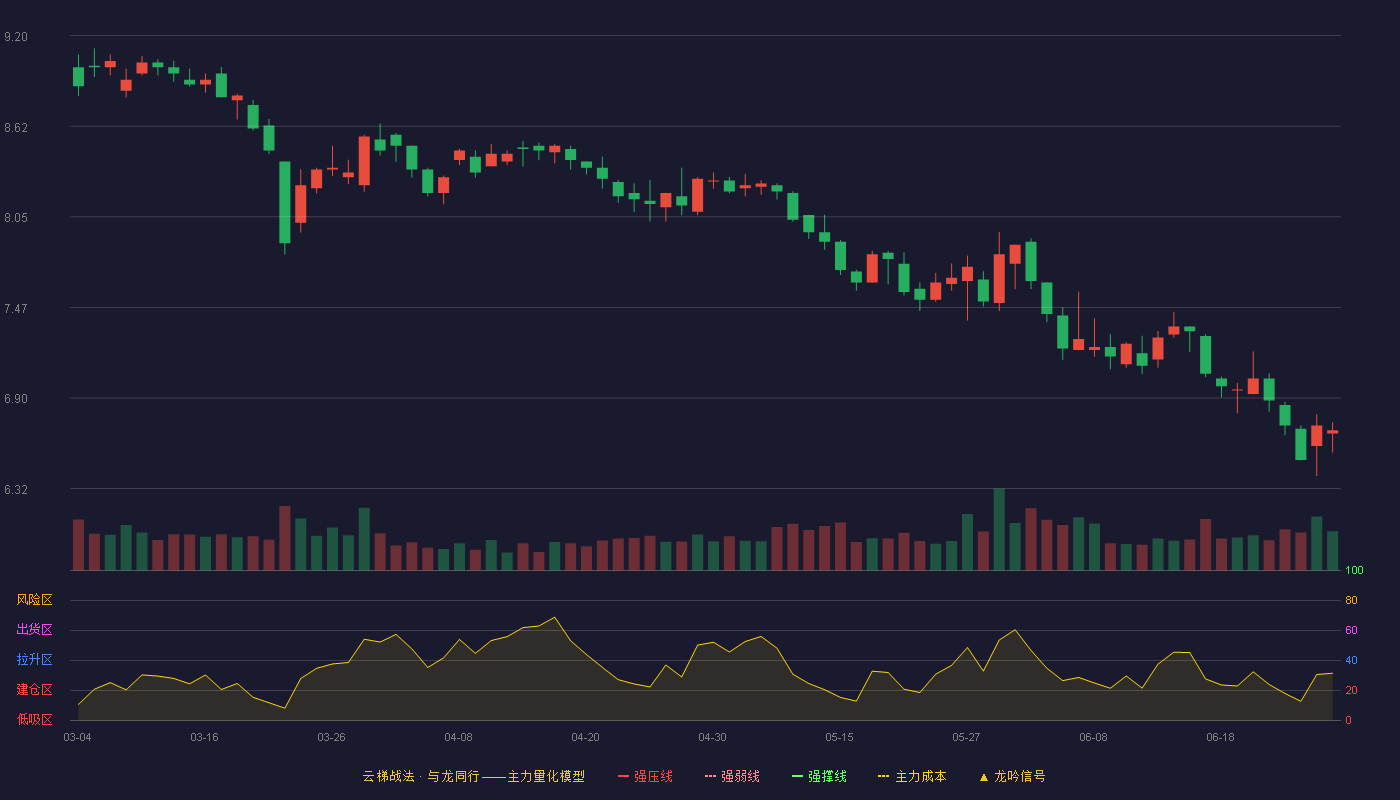Image resolution: width=1400 pixels, height=800 pixels.
Task: Toggle the 主力成本 legend entry
Action: pyautogui.click(x=912, y=776)
